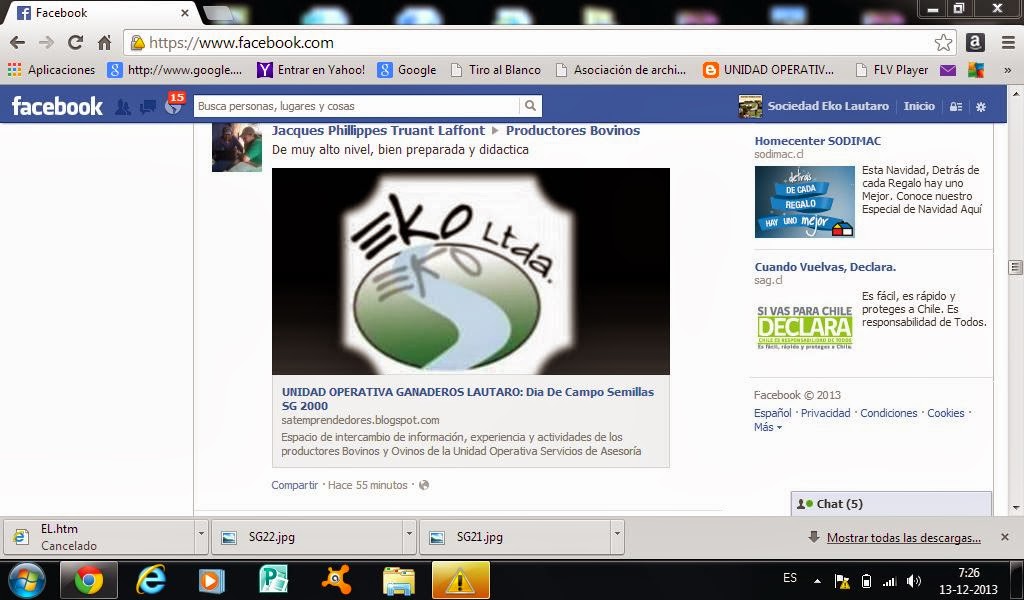Viewport: 1024px width, 600px height.
Task: Show hidden system tray icons
Action: point(817,581)
